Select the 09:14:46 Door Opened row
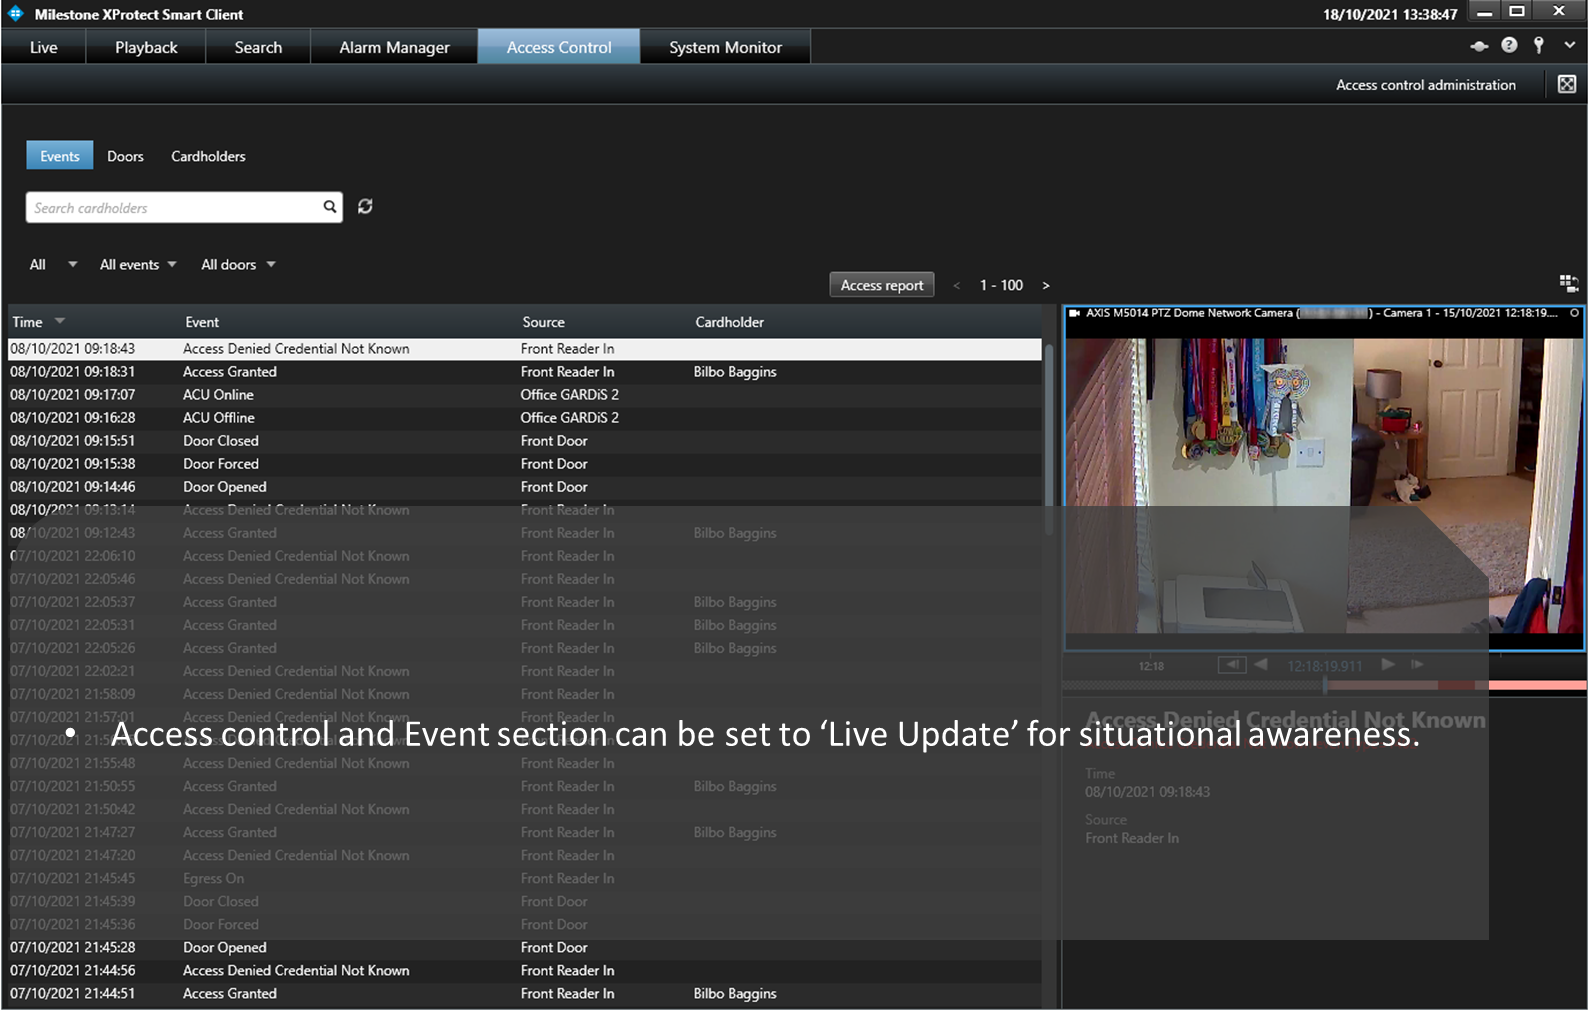This screenshot has width=1589, height=1011. tap(525, 487)
